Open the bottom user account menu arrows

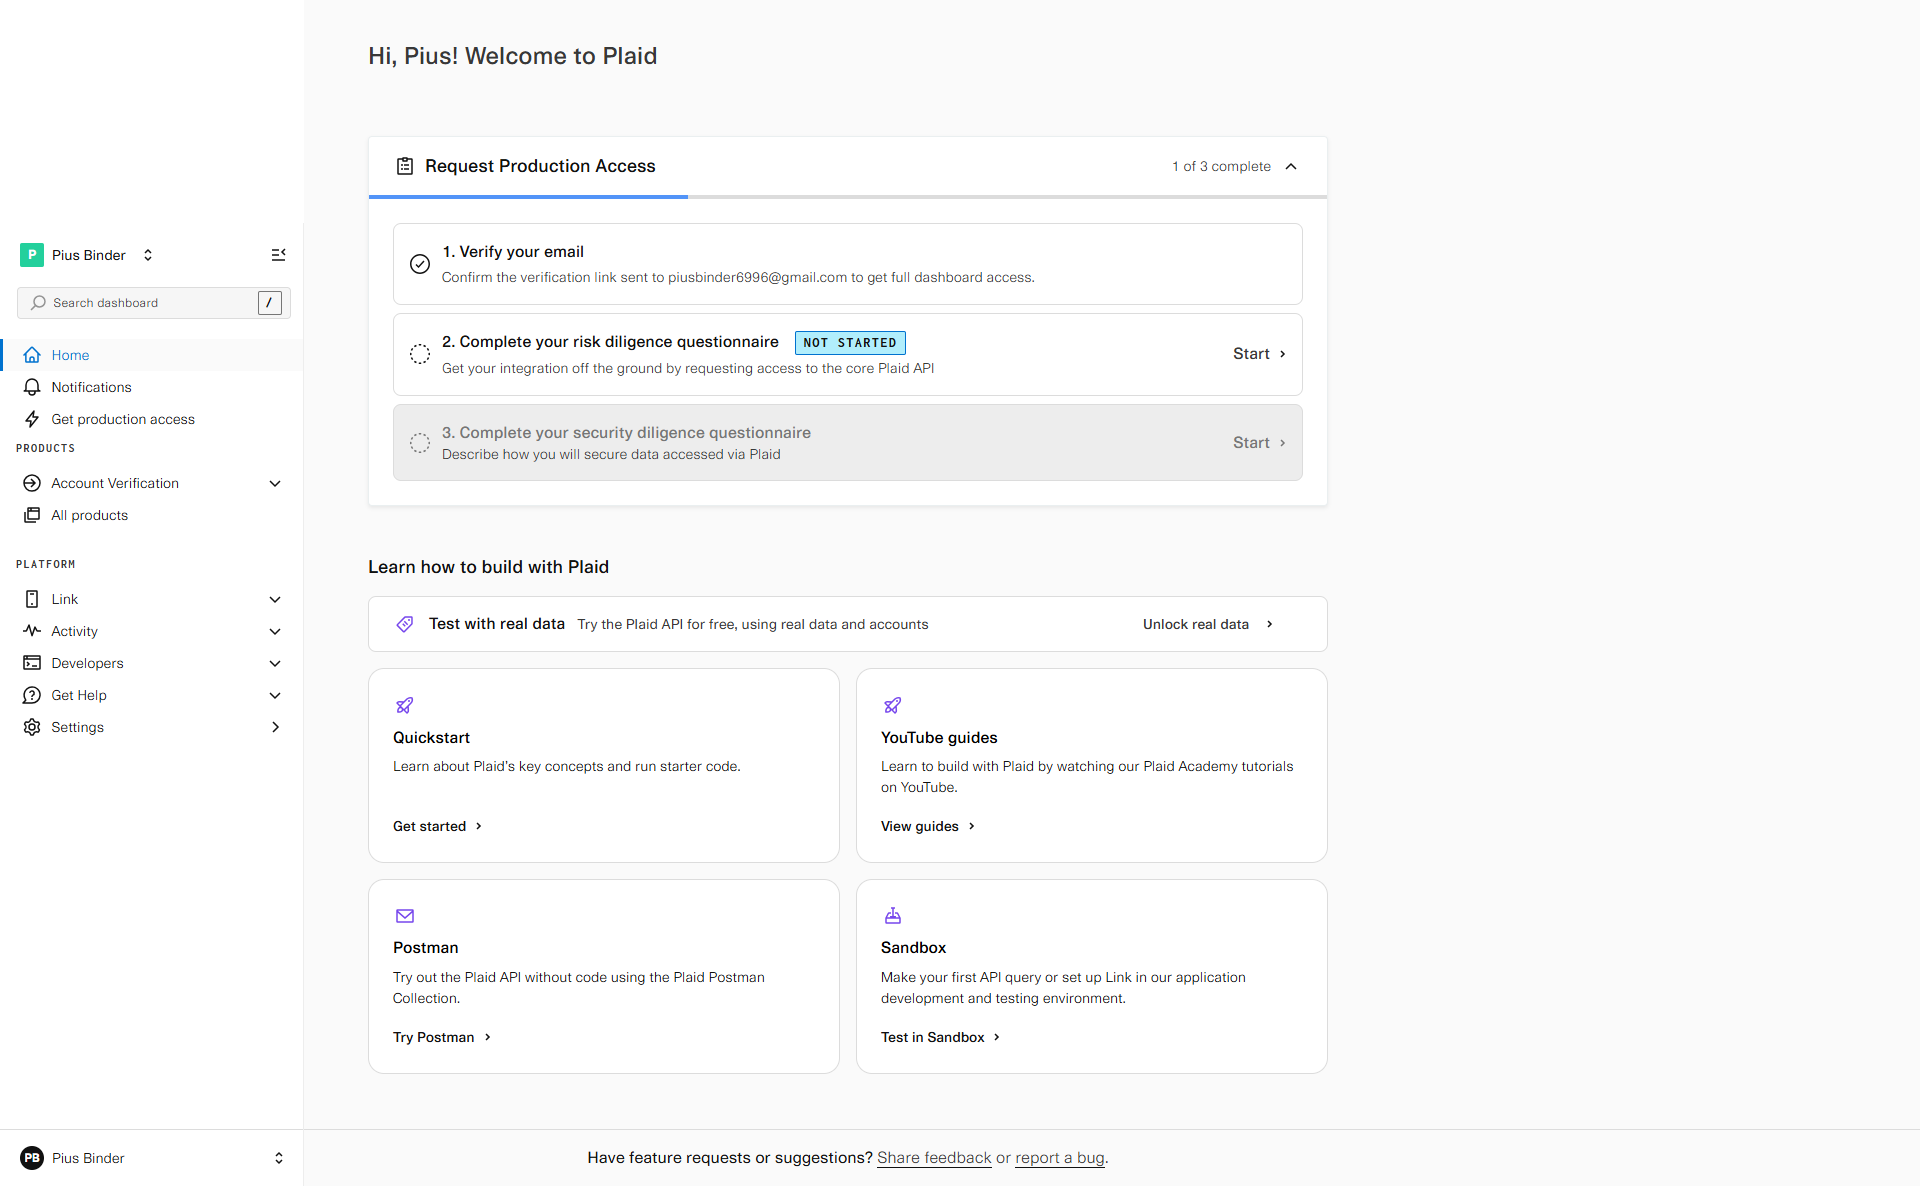pyautogui.click(x=279, y=1158)
